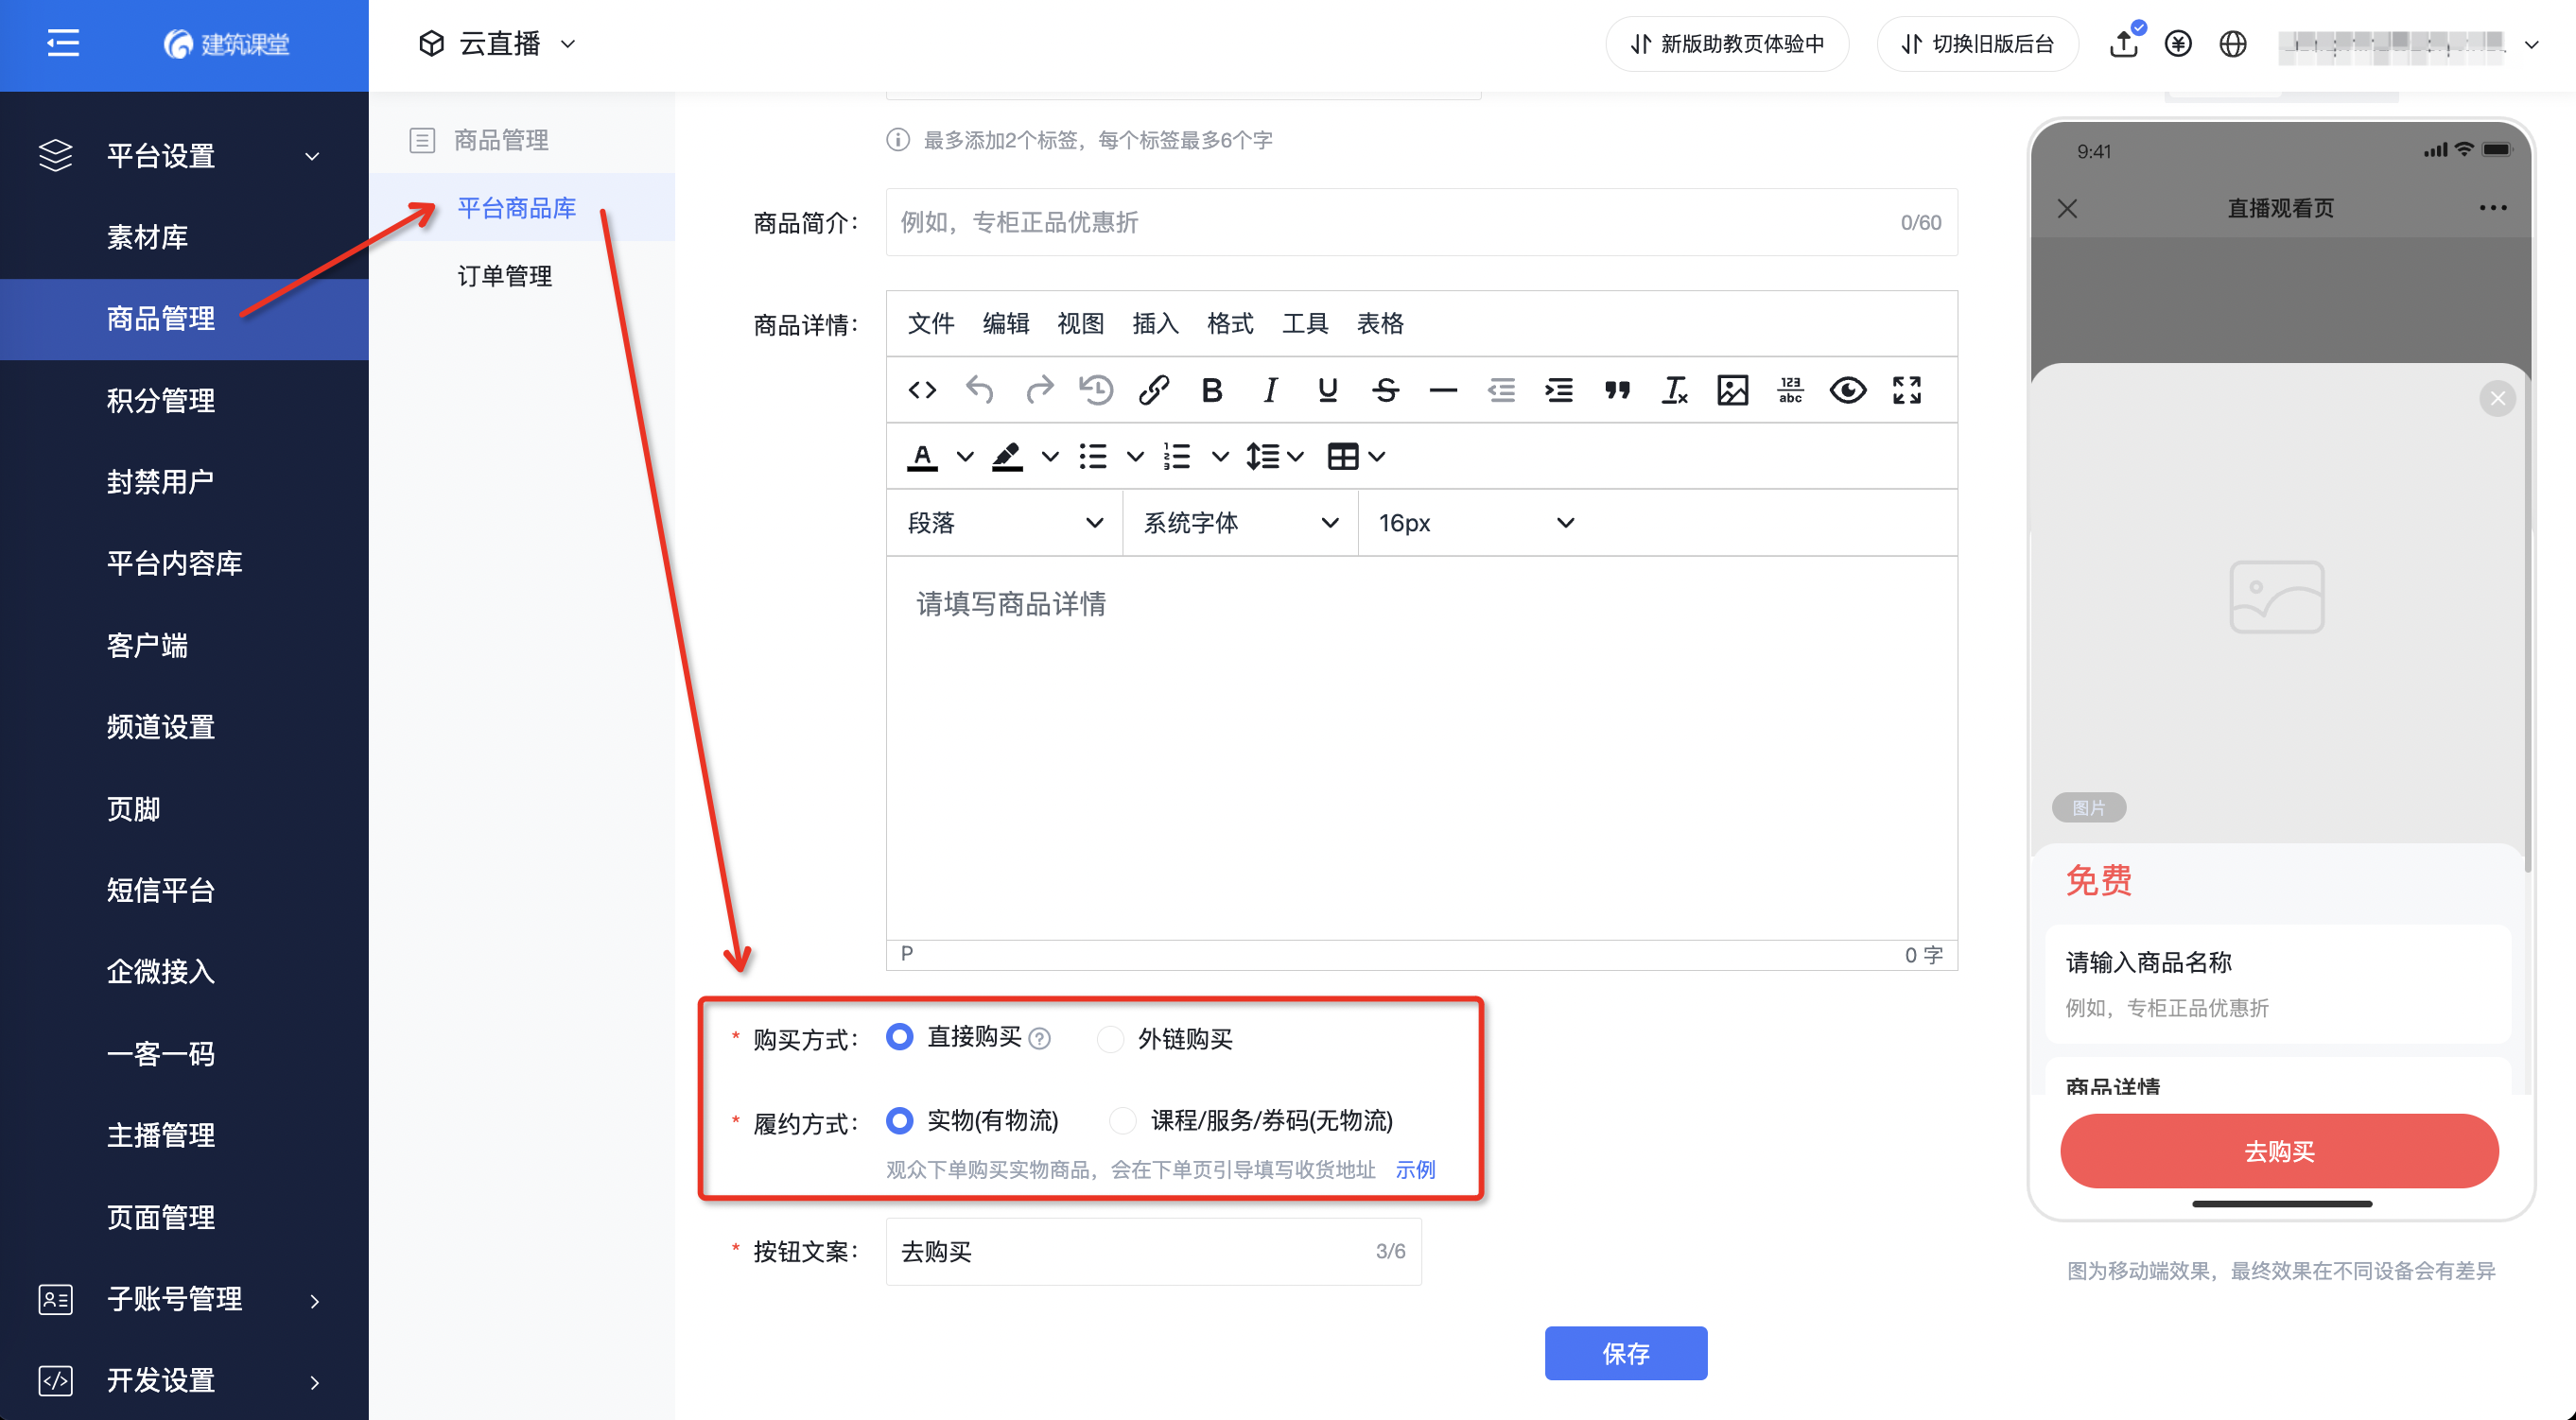Image resolution: width=2576 pixels, height=1420 pixels.
Task: Open the text color picker arrow
Action: pyautogui.click(x=965, y=457)
